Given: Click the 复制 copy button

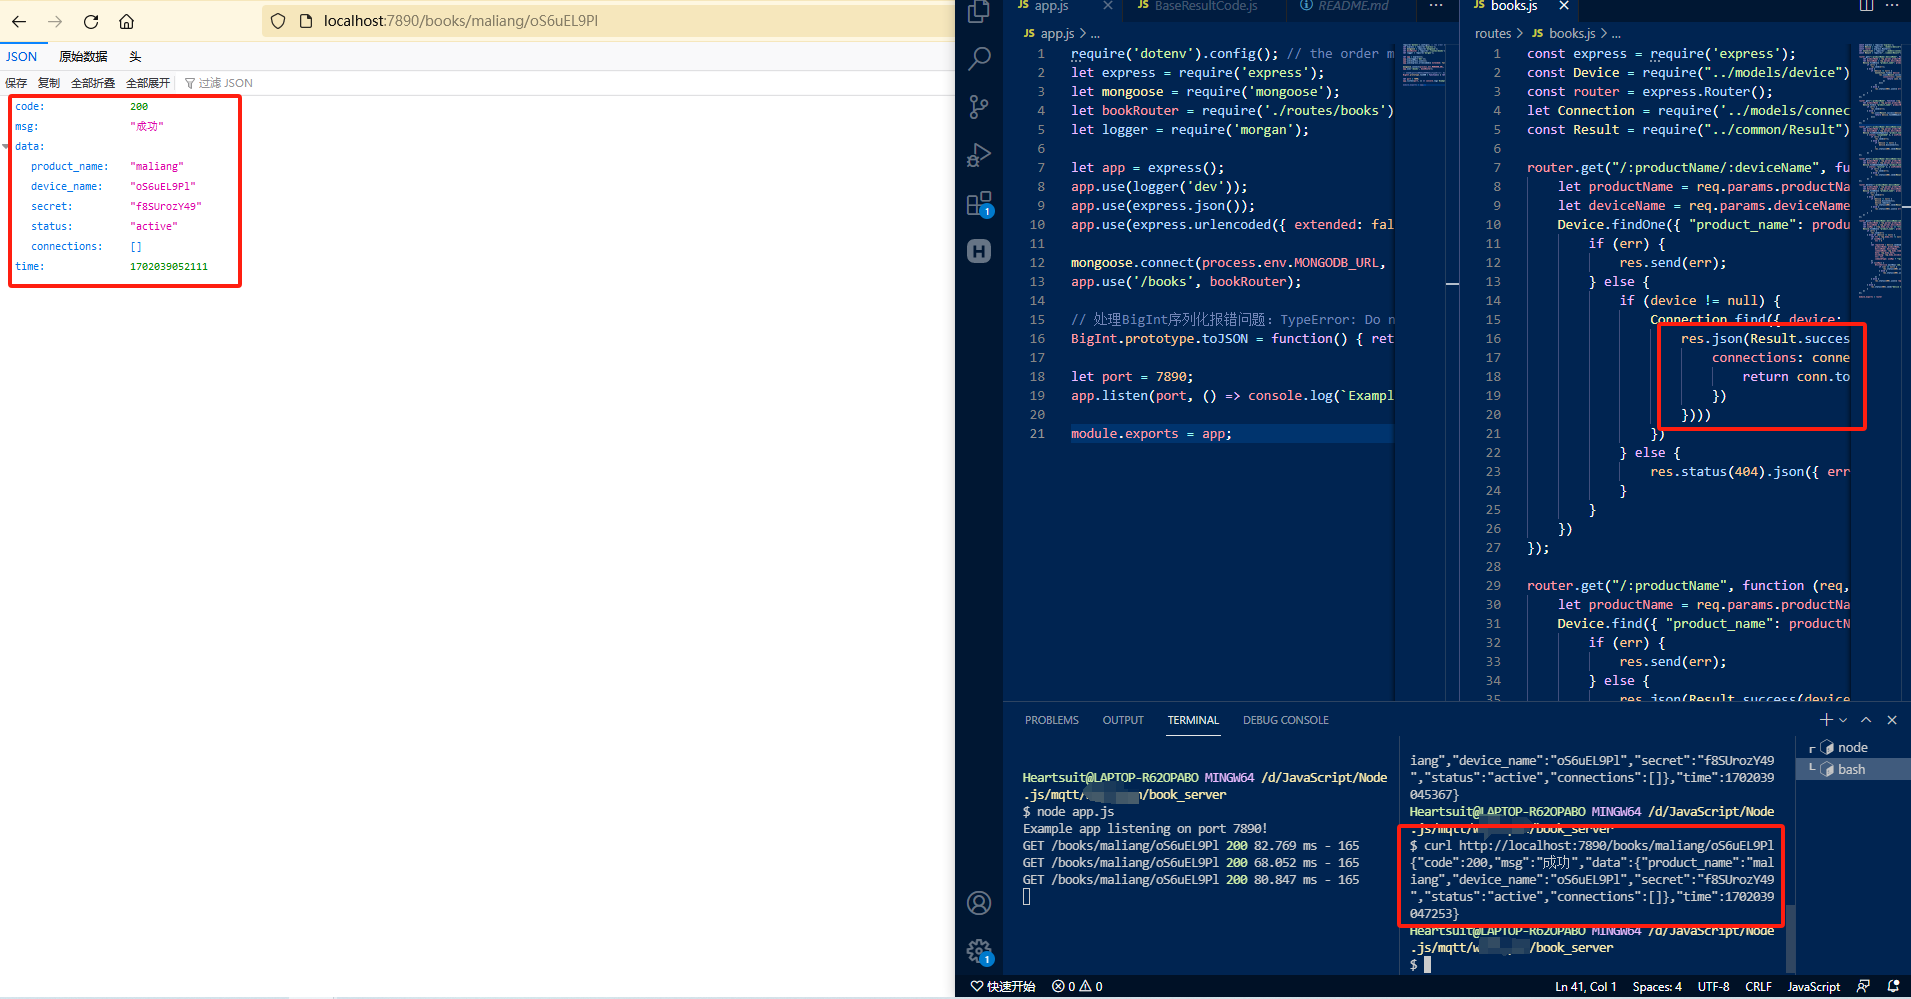Looking at the screenshot, I should click(x=49, y=83).
